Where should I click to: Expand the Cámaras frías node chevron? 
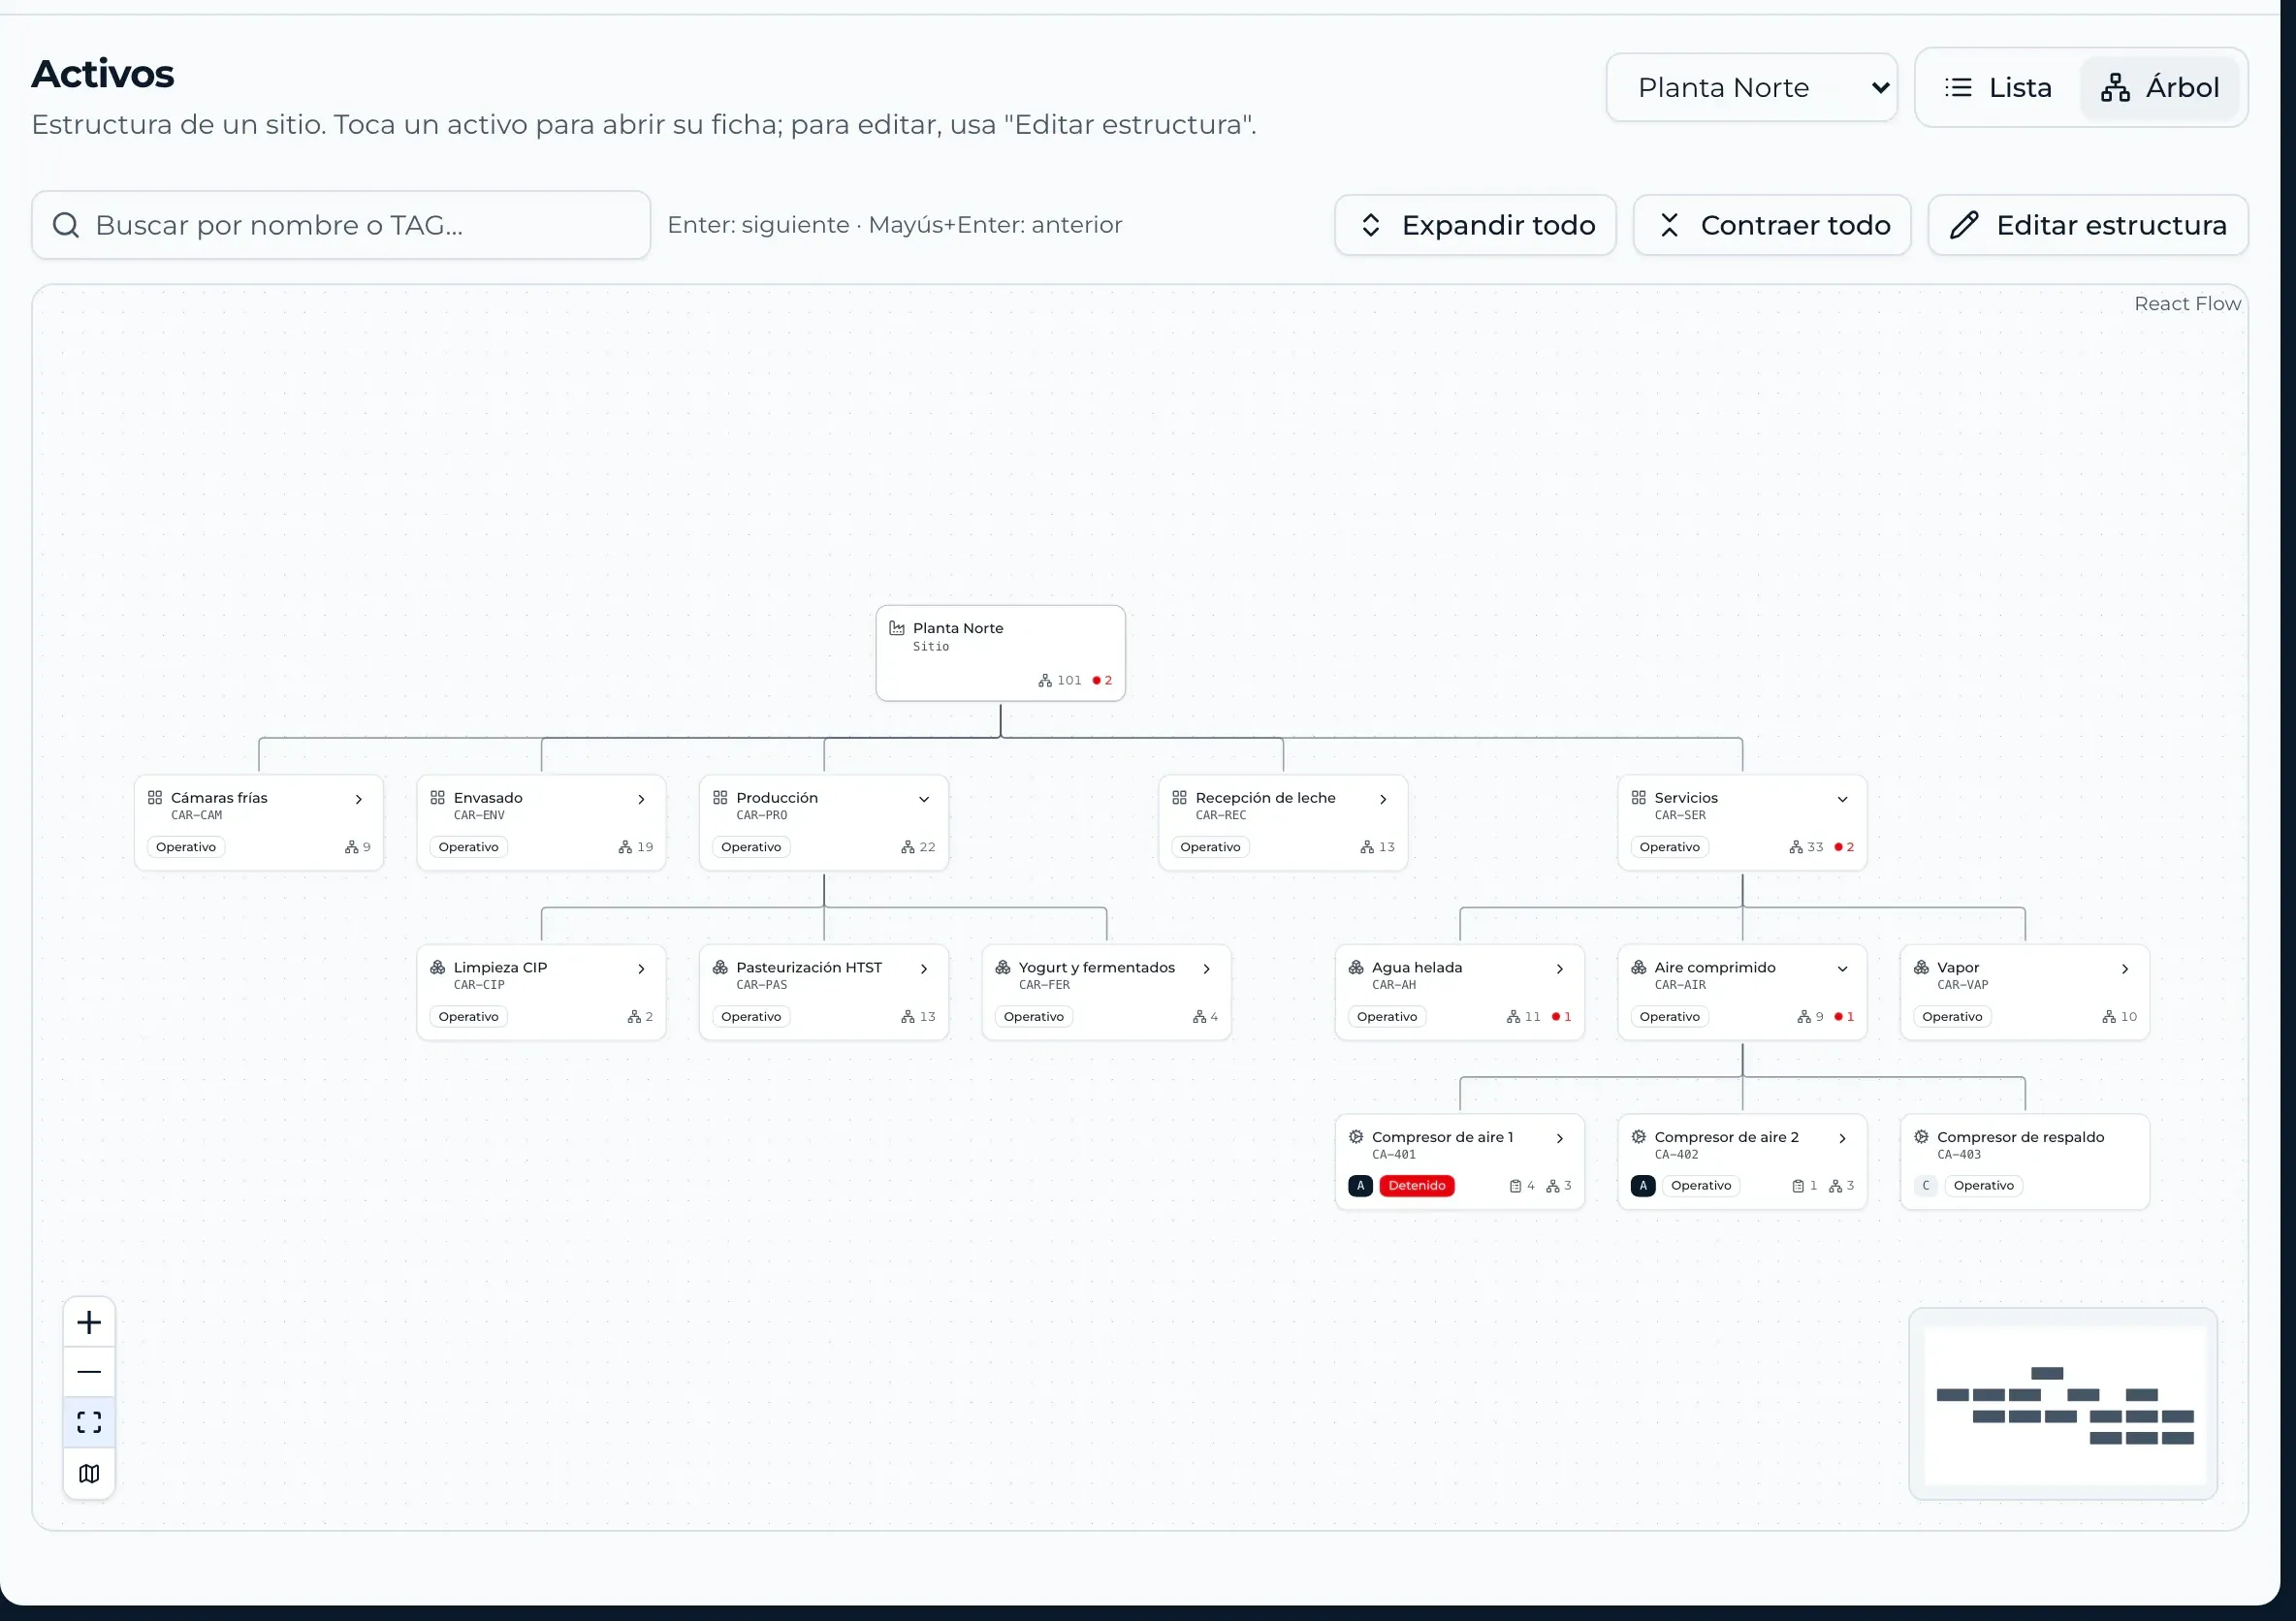tap(359, 799)
